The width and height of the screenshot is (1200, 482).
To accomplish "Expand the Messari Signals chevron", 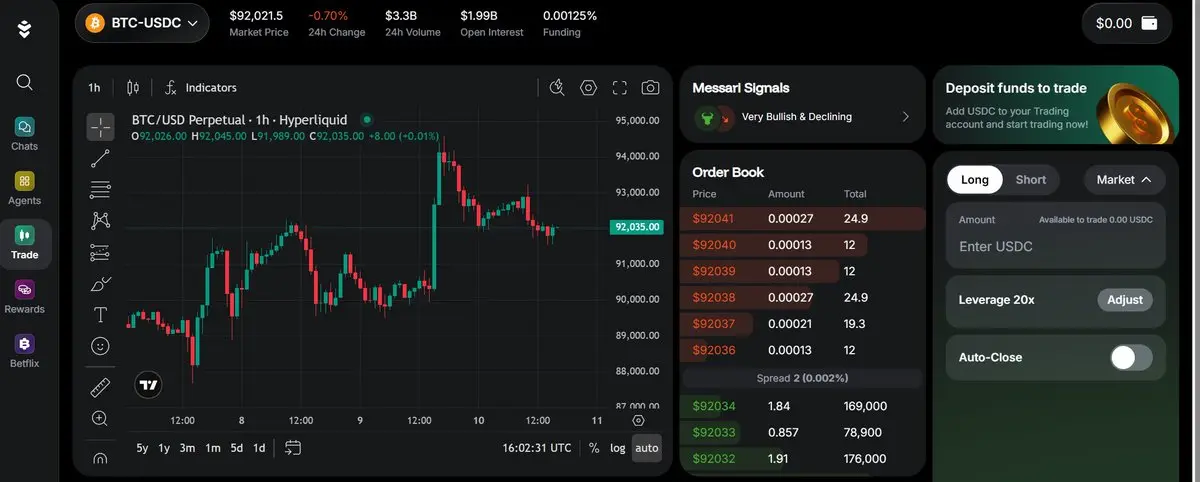I will pos(906,117).
